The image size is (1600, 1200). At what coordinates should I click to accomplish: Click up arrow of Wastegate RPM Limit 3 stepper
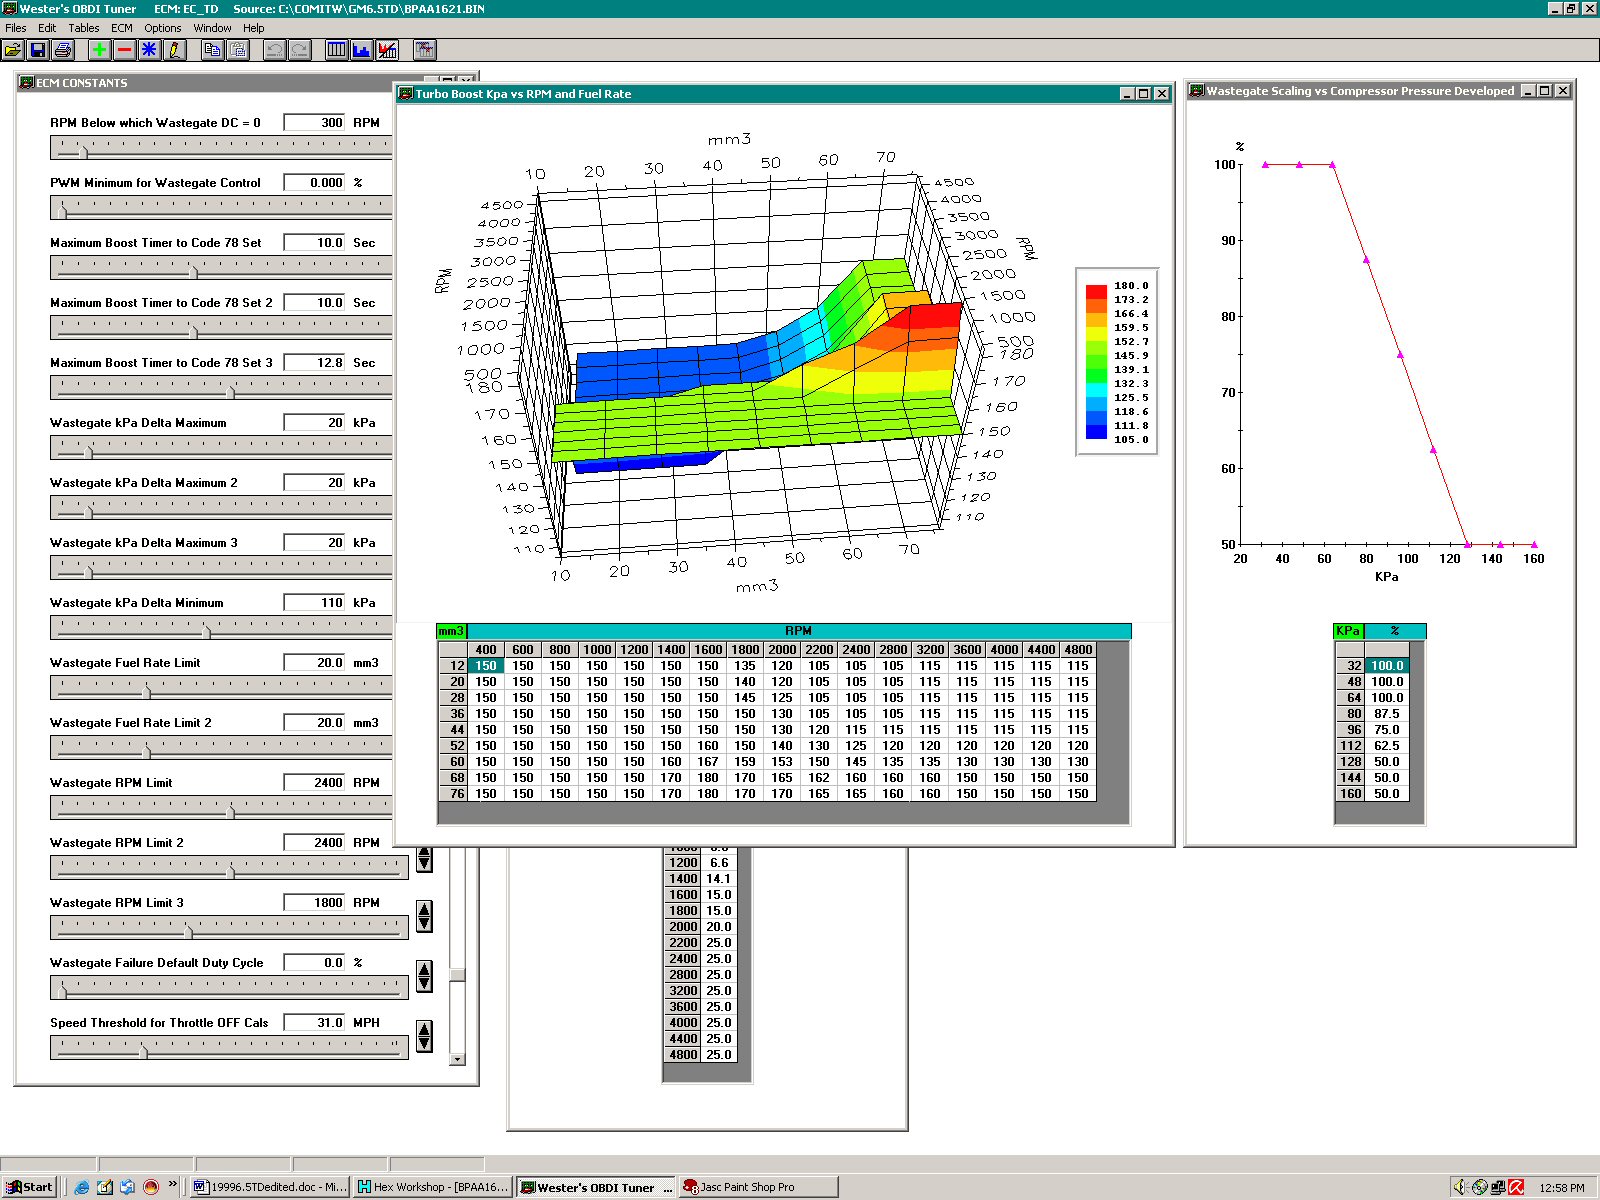click(x=425, y=909)
